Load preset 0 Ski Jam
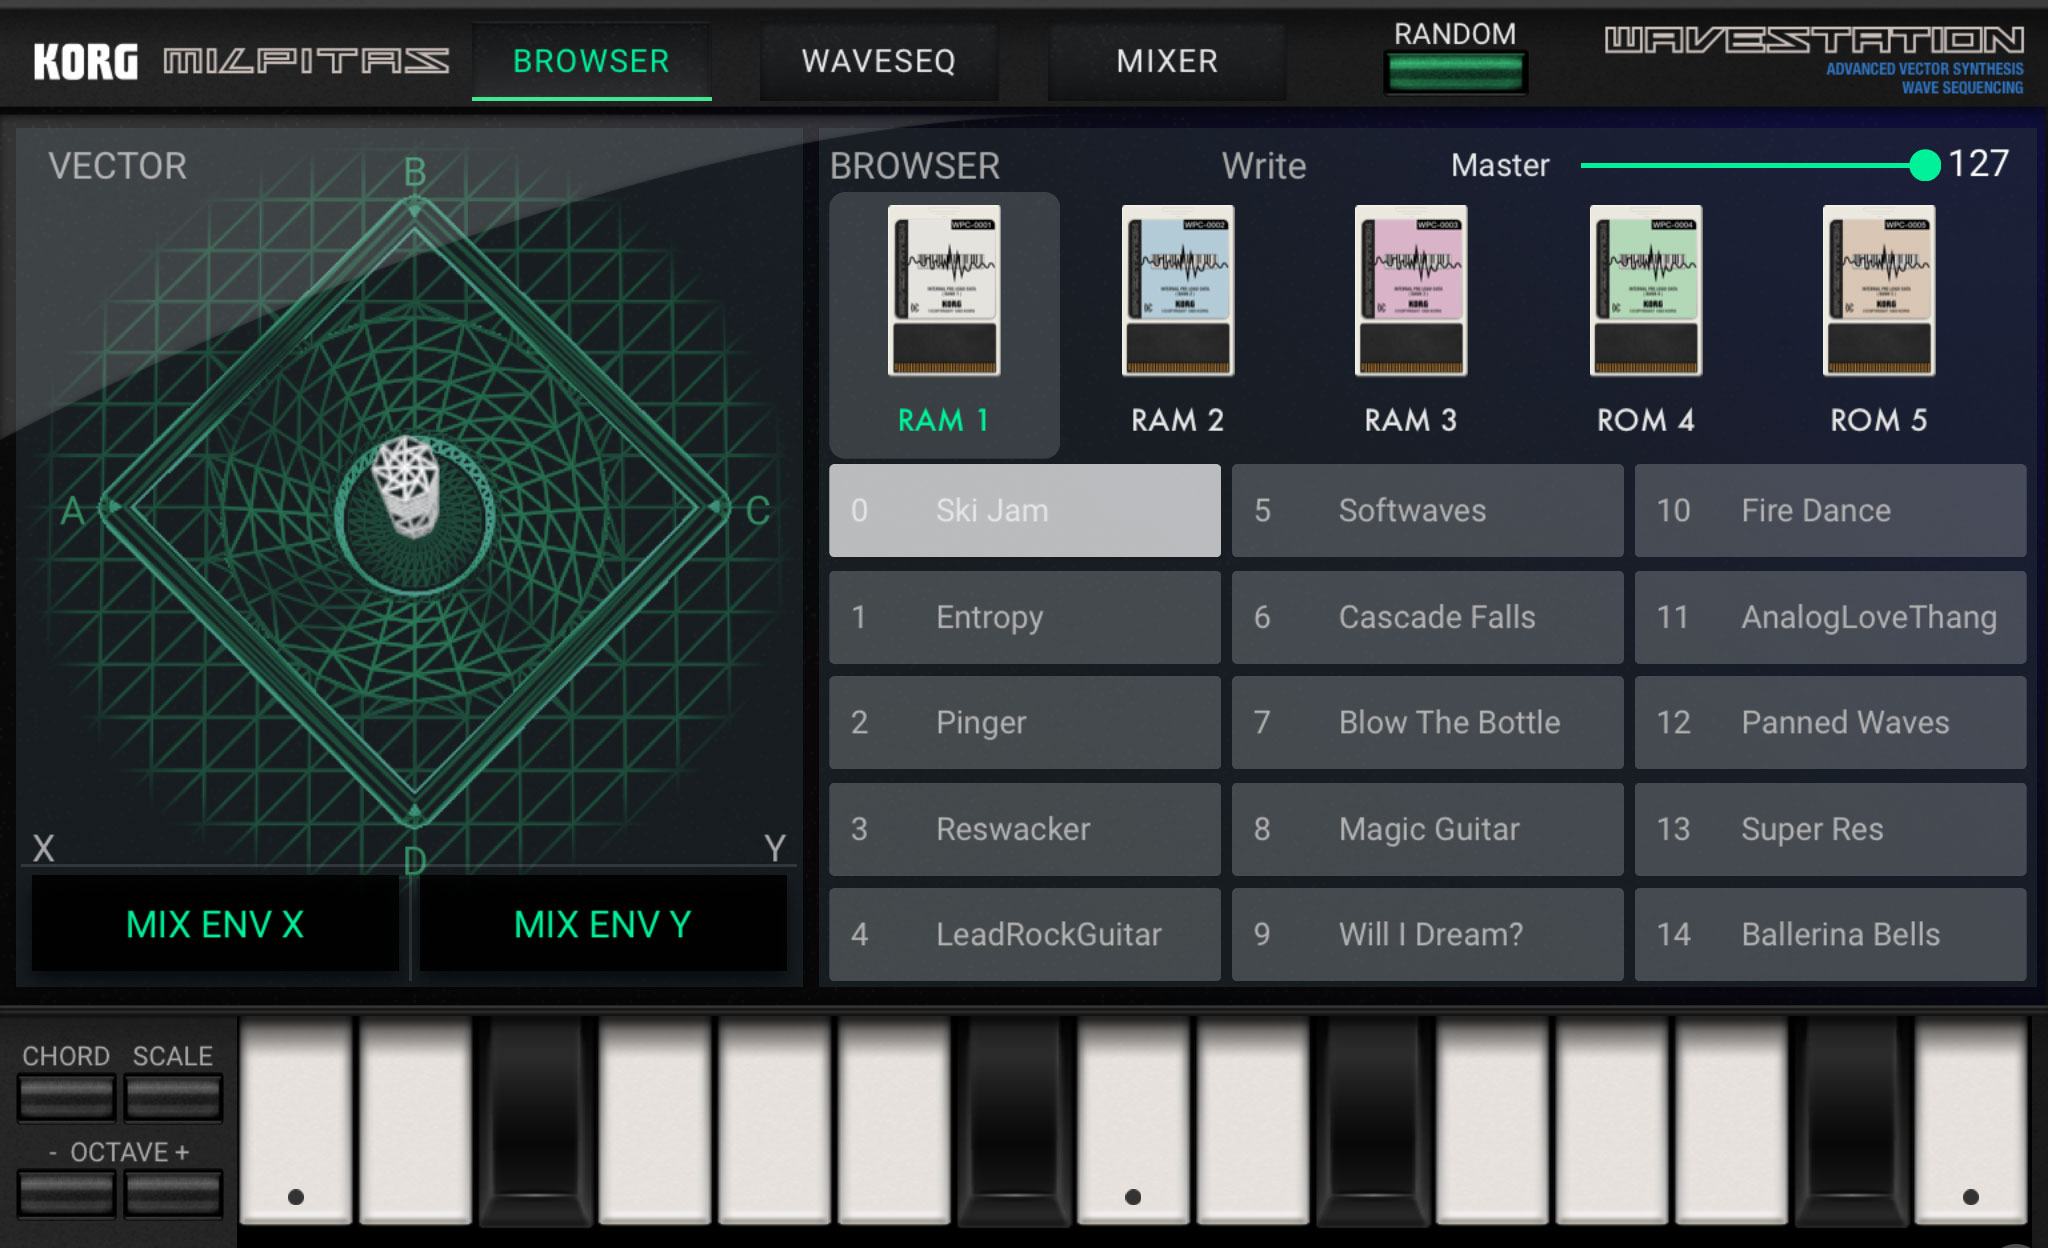Image resolution: width=2048 pixels, height=1248 pixels. 1025,510
